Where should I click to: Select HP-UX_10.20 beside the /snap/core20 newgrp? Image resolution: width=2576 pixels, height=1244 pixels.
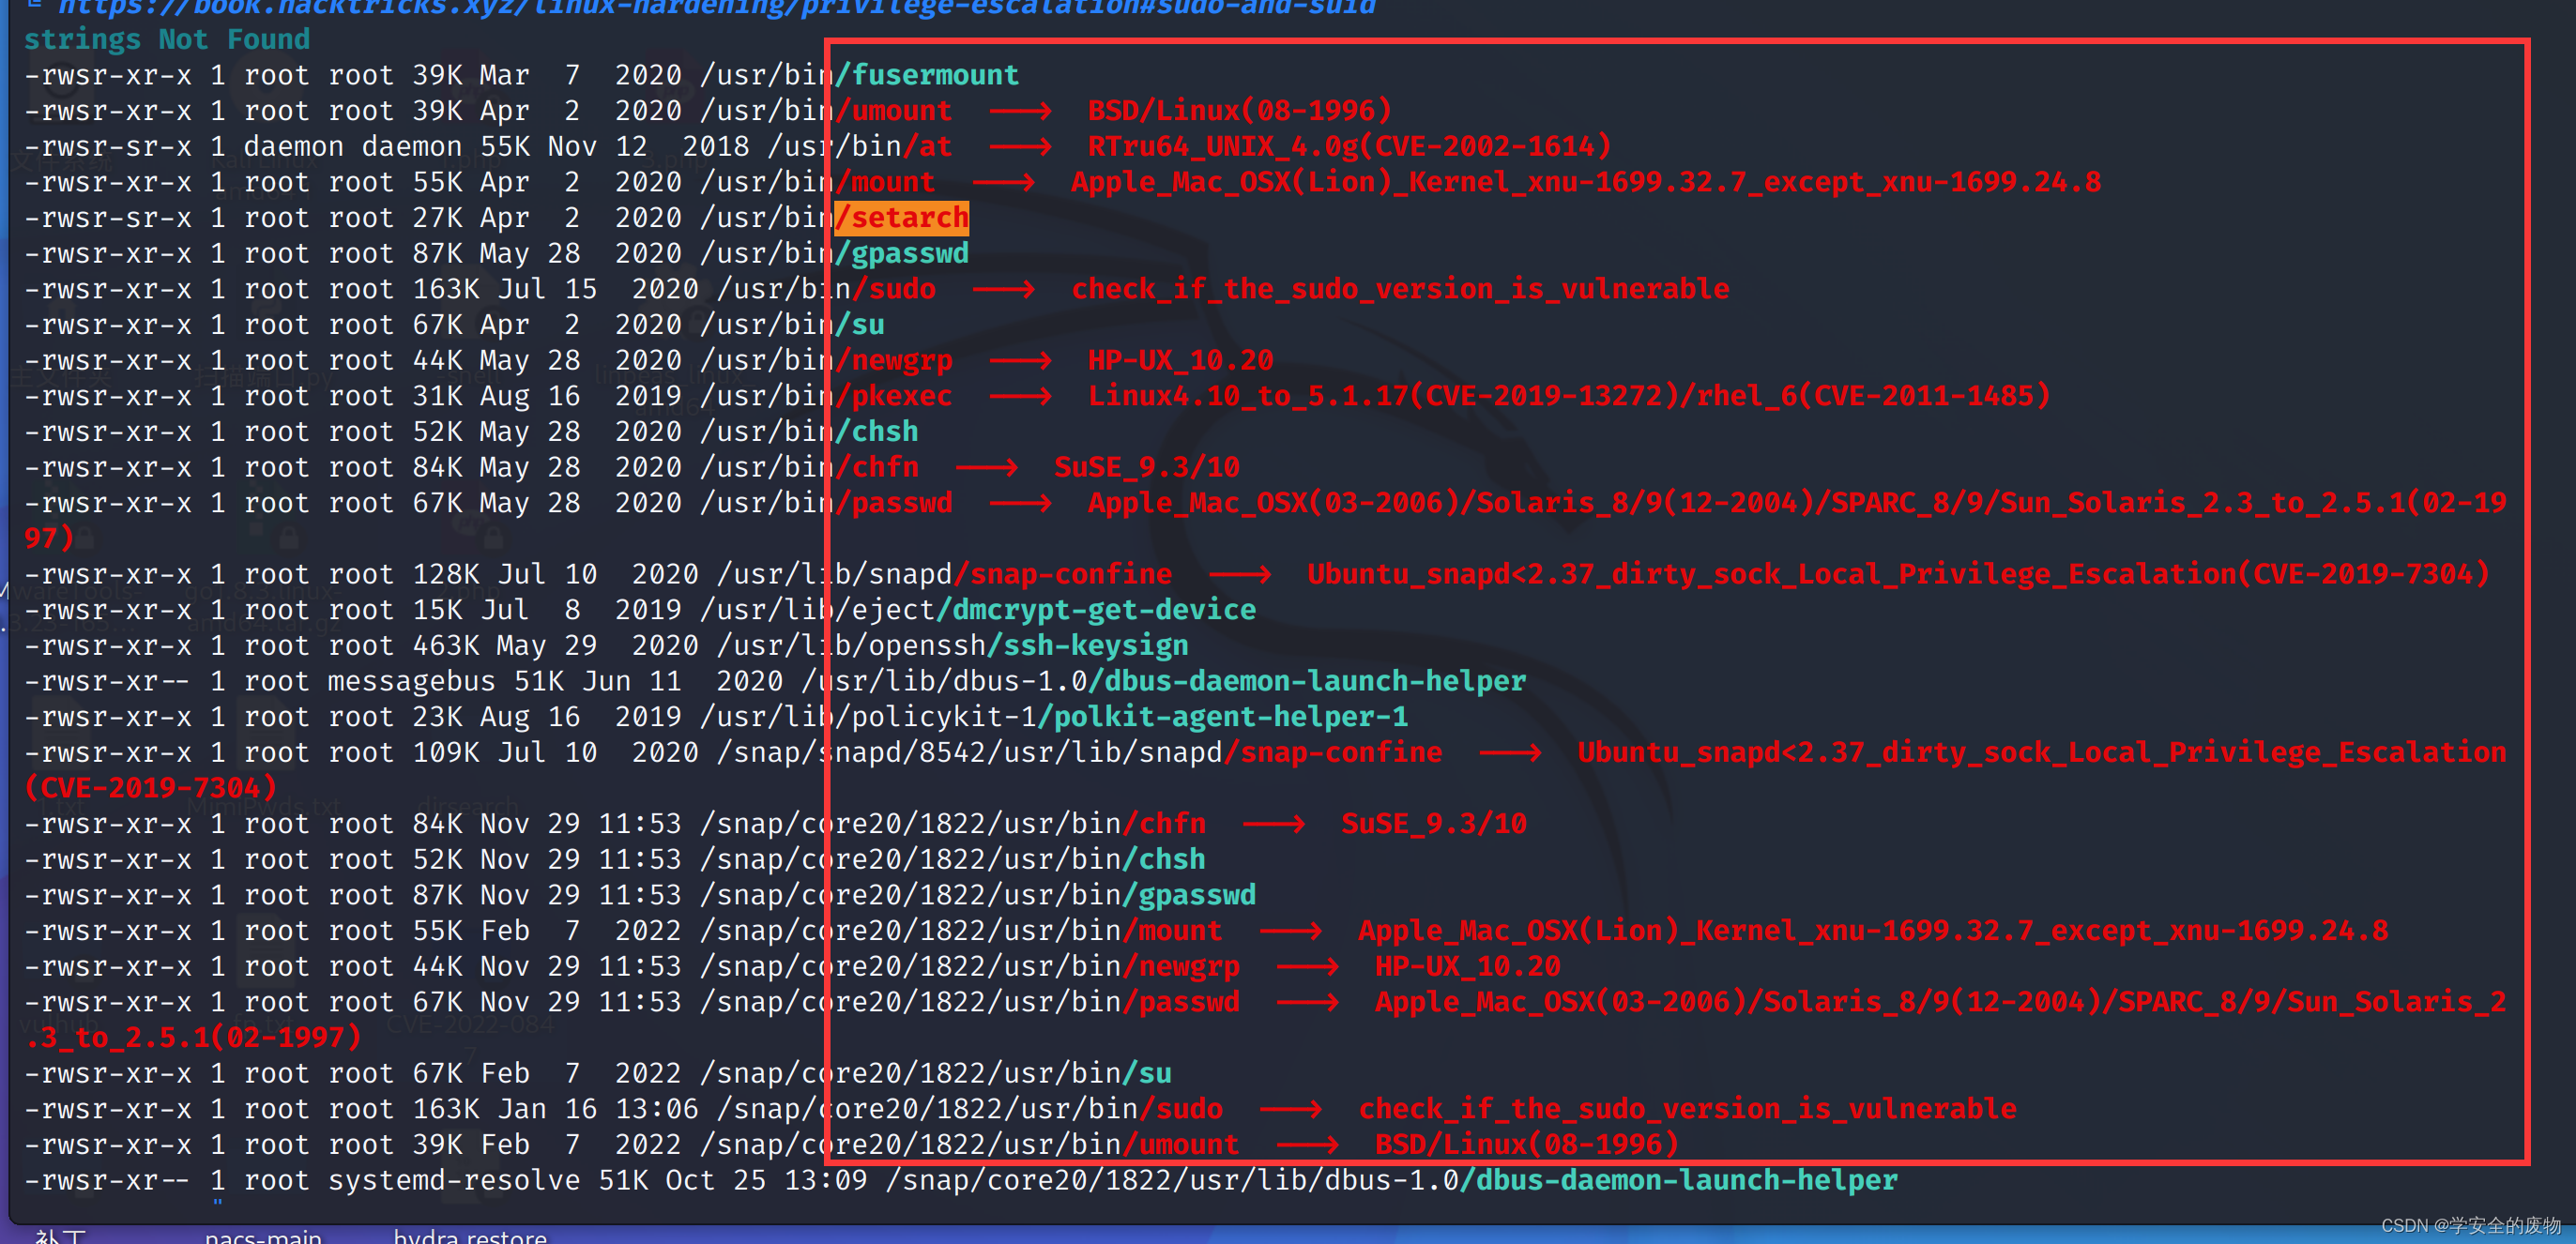(1467, 967)
